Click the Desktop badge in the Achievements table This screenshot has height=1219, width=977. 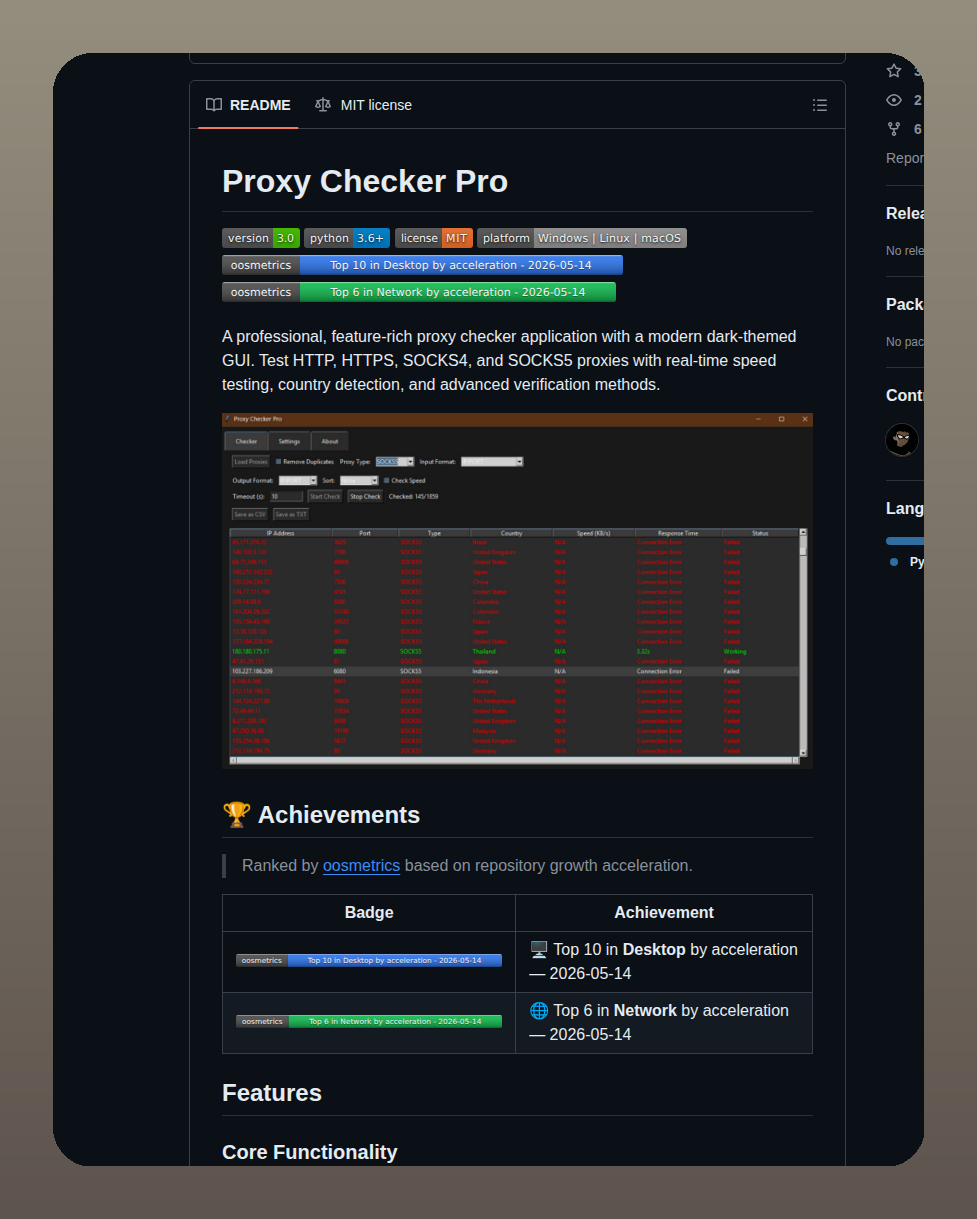click(x=369, y=961)
